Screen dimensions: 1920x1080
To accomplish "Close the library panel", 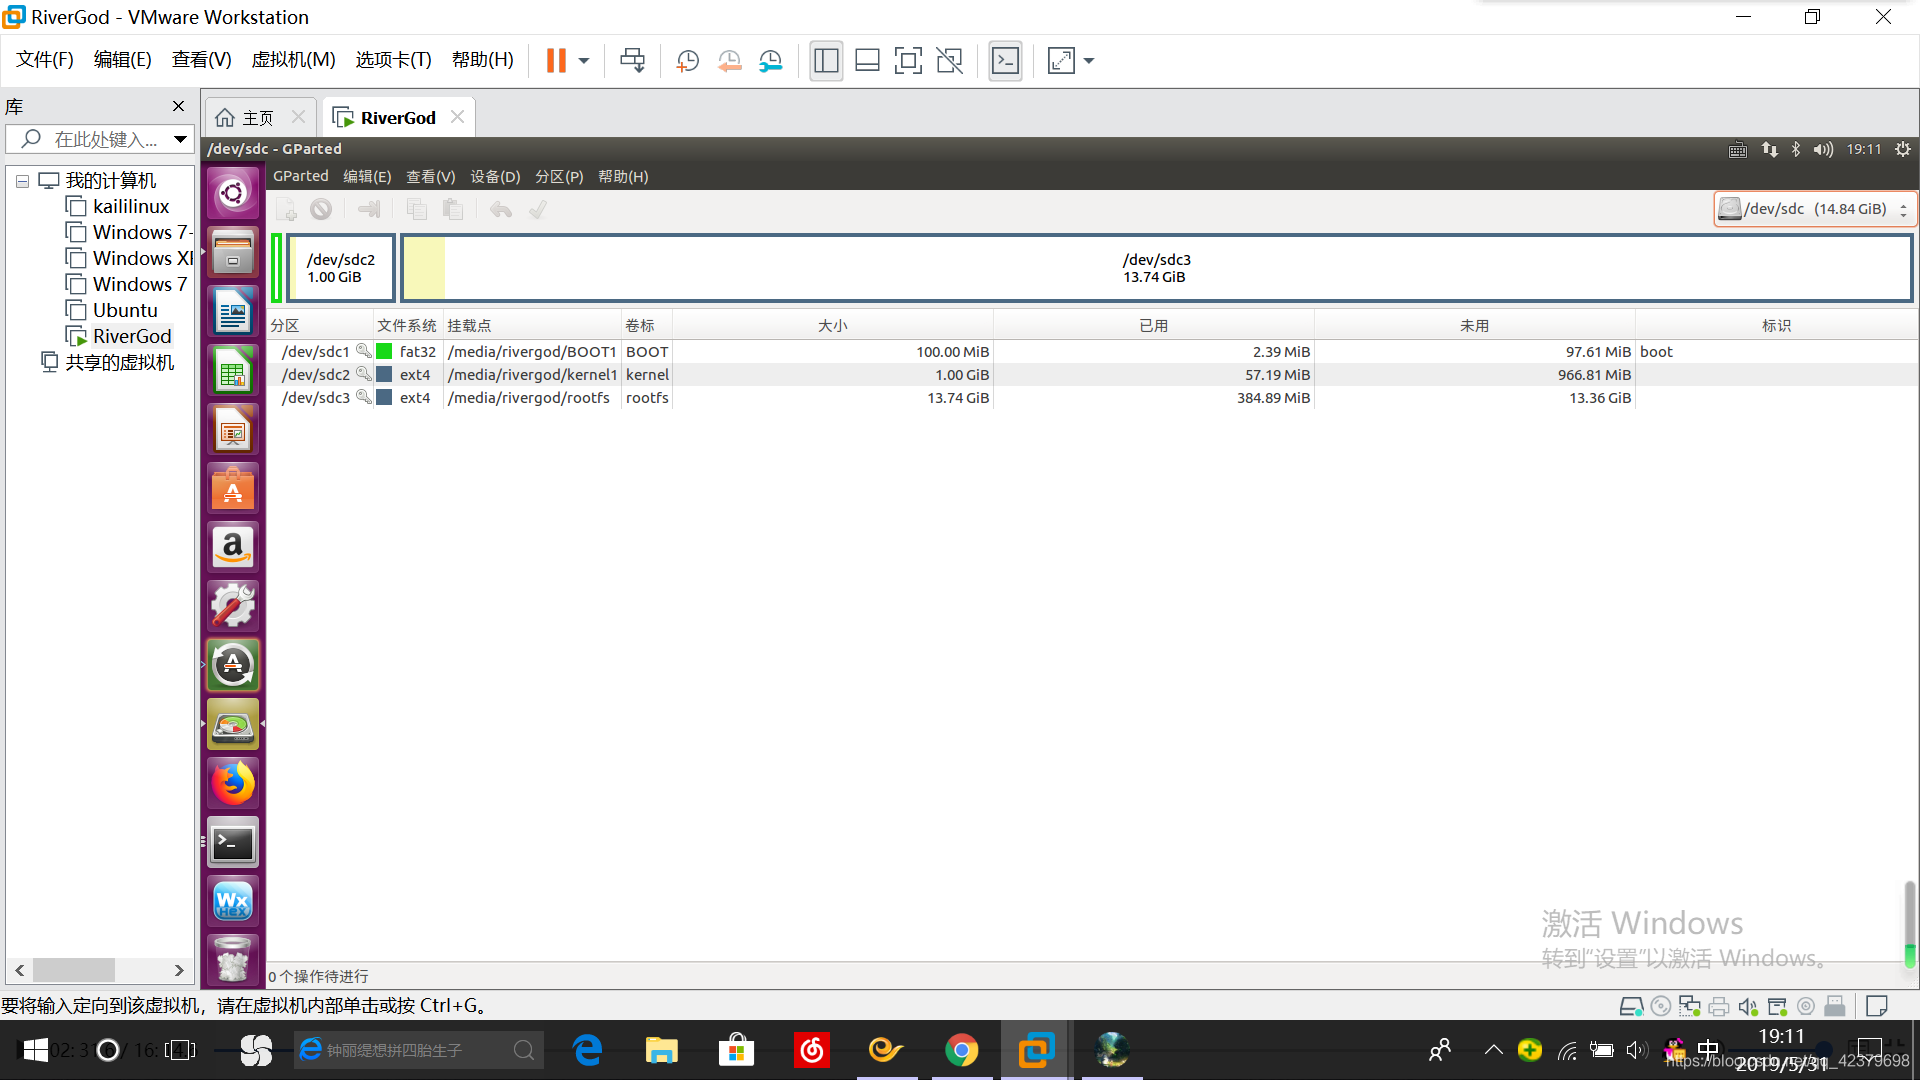I will click(178, 106).
